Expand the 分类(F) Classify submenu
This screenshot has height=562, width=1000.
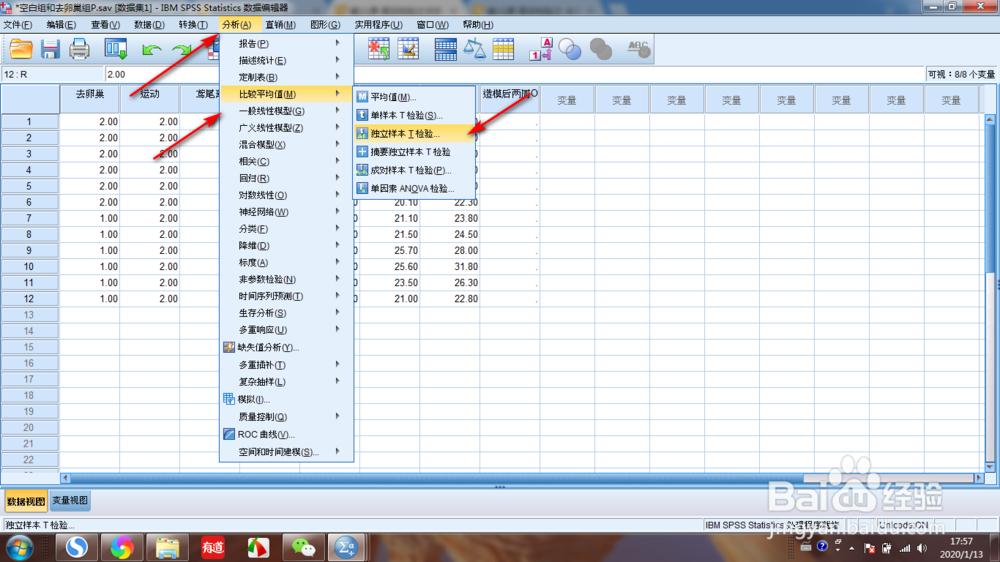coord(286,229)
